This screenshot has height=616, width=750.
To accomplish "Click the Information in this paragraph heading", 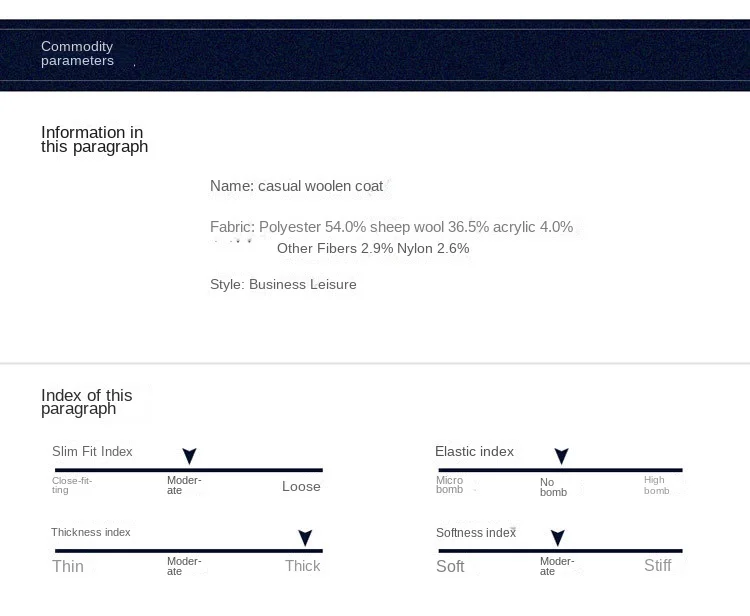I will click(x=94, y=140).
